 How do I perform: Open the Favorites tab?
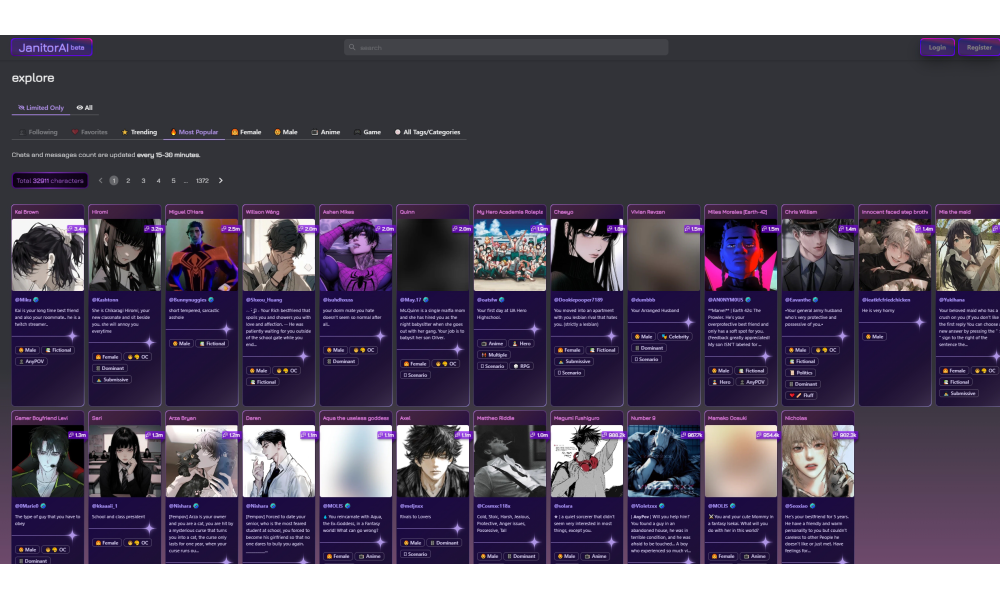pos(89,132)
